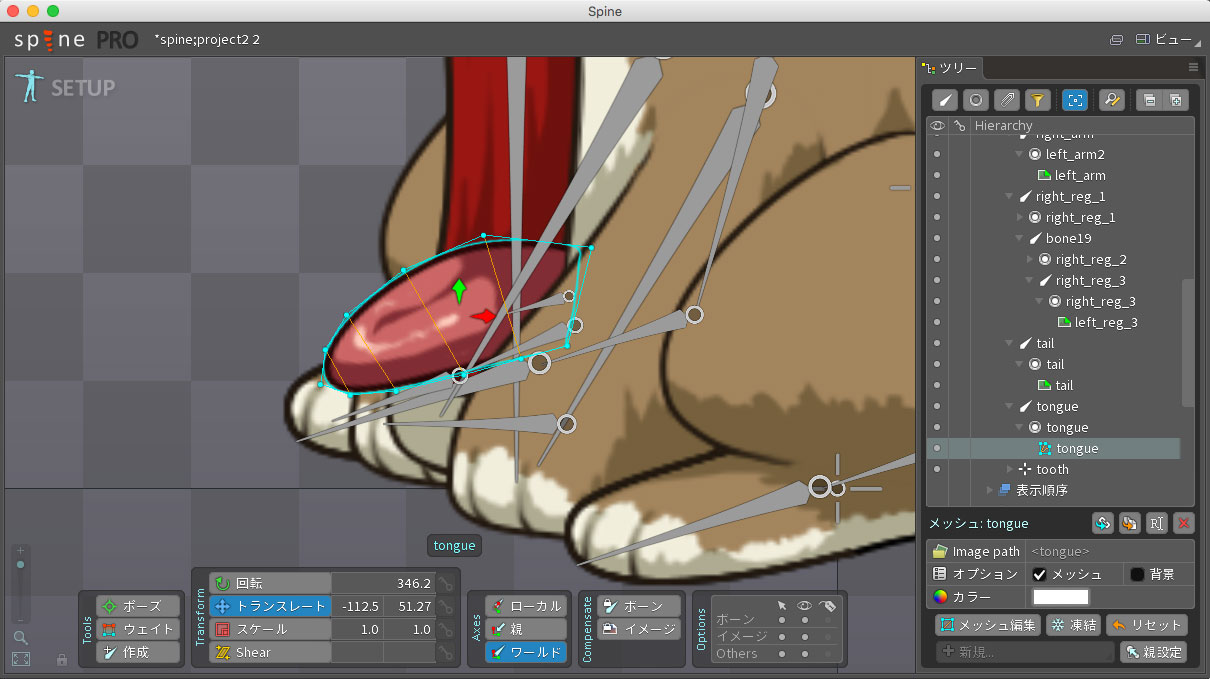Activate the Shear tool

(270, 652)
